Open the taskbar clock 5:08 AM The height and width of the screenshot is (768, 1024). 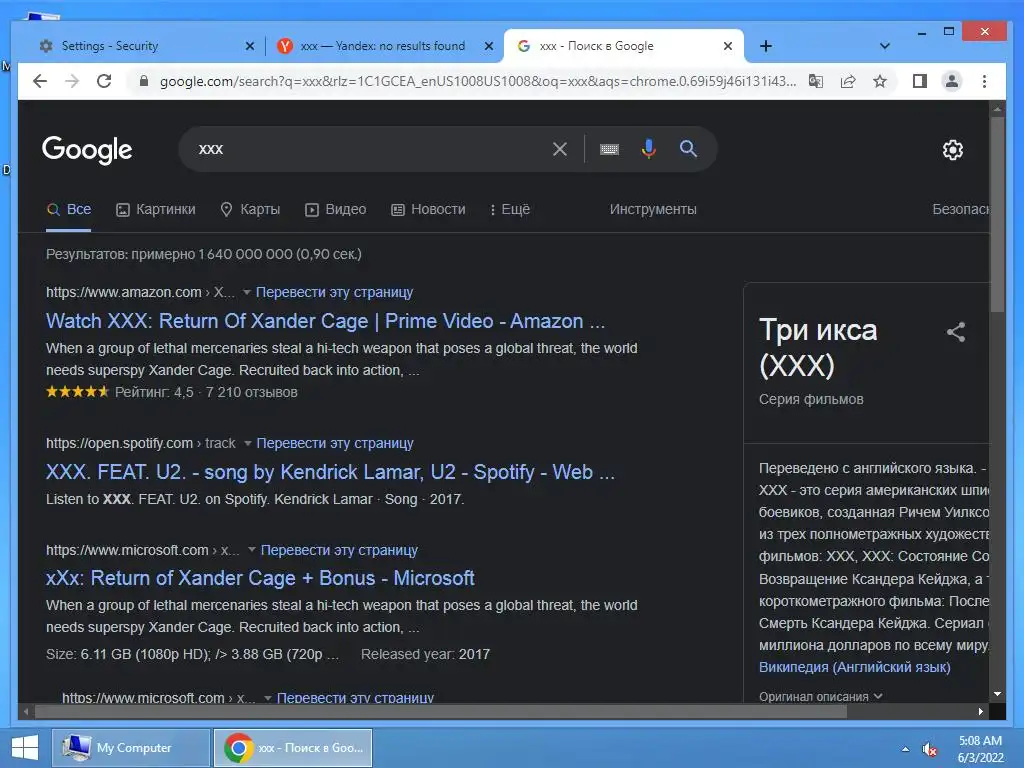[980, 749]
